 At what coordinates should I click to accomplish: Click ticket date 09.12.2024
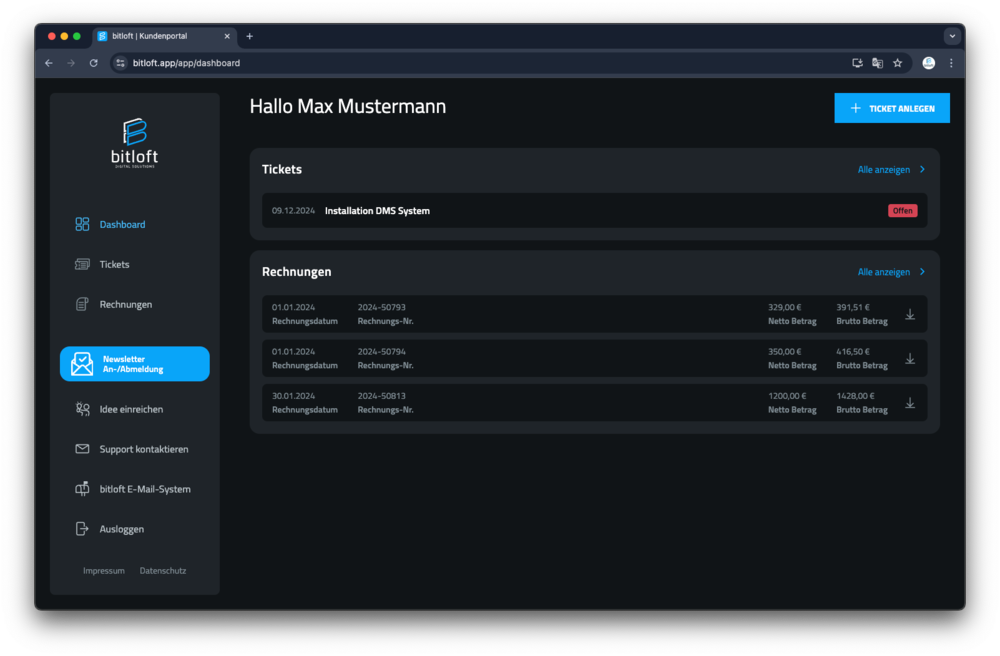point(293,210)
